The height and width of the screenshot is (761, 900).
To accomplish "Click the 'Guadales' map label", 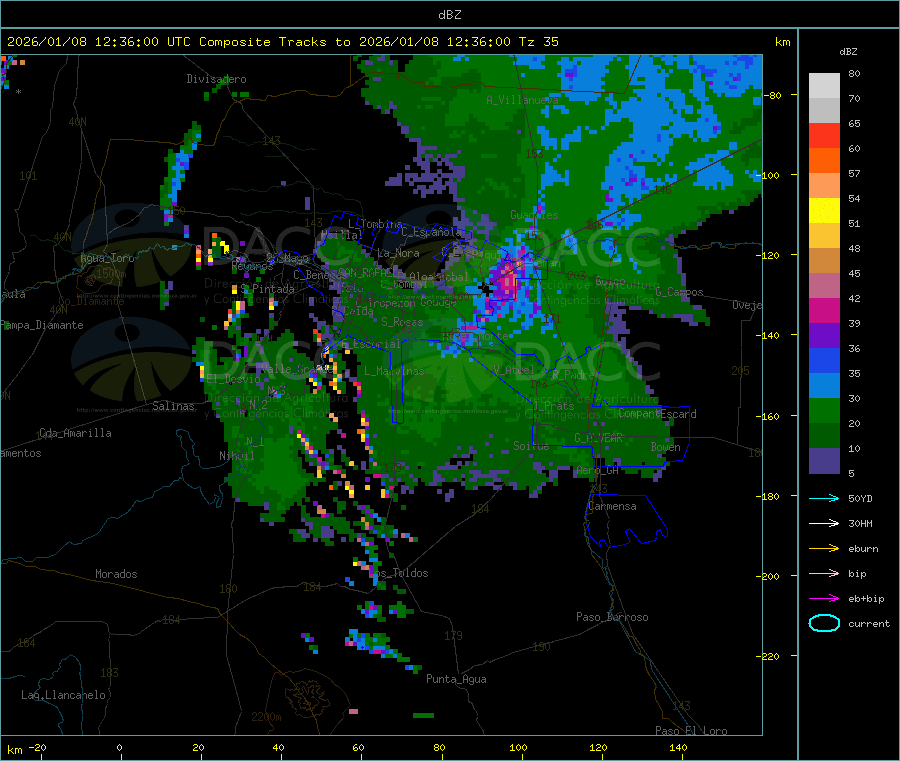I will (x=534, y=215).
